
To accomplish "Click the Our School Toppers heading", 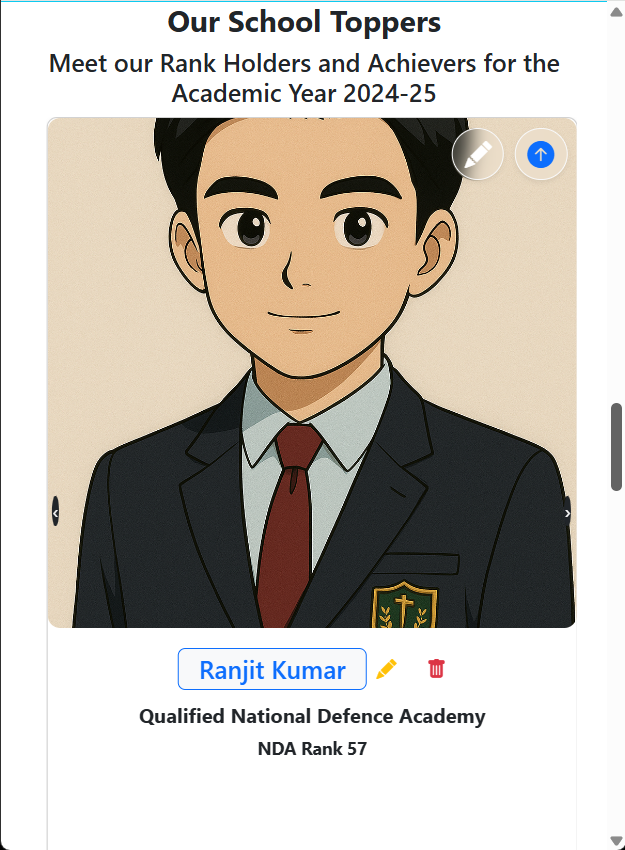I will pos(304,22).
